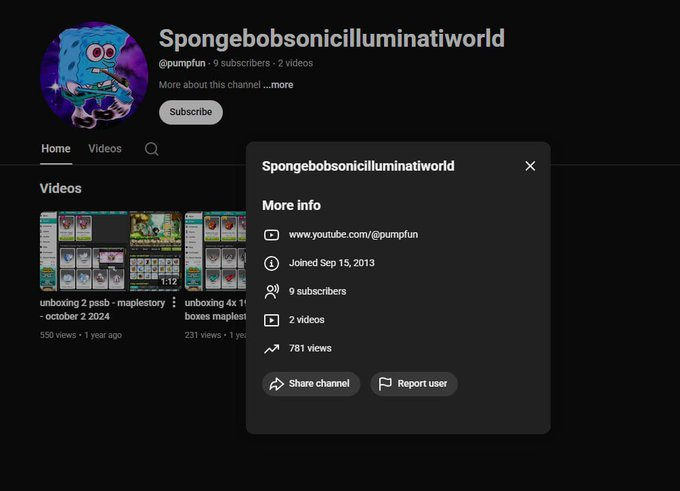
Task: Click the large Spongebobsonicilluminatiworld channel heading
Action: (332, 39)
